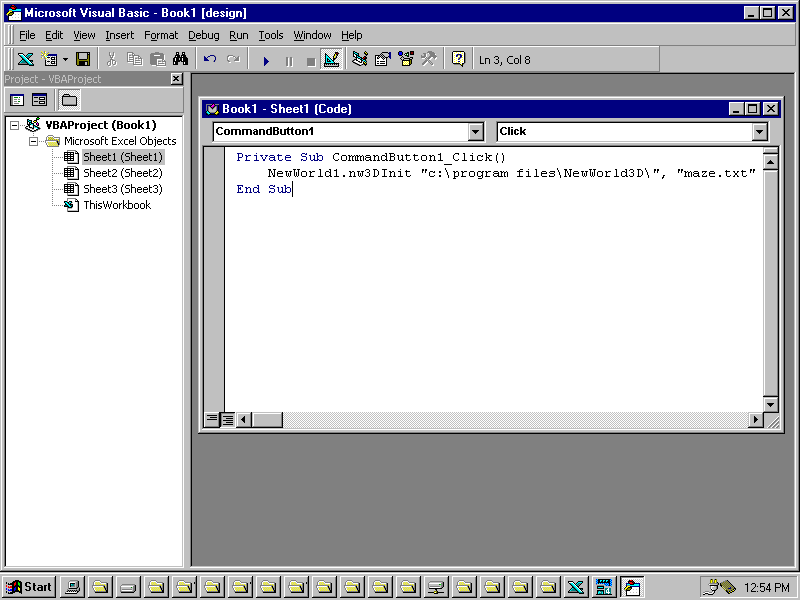This screenshot has height=600, width=800.
Task: Open the Edit menu
Action: click(x=54, y=35)
